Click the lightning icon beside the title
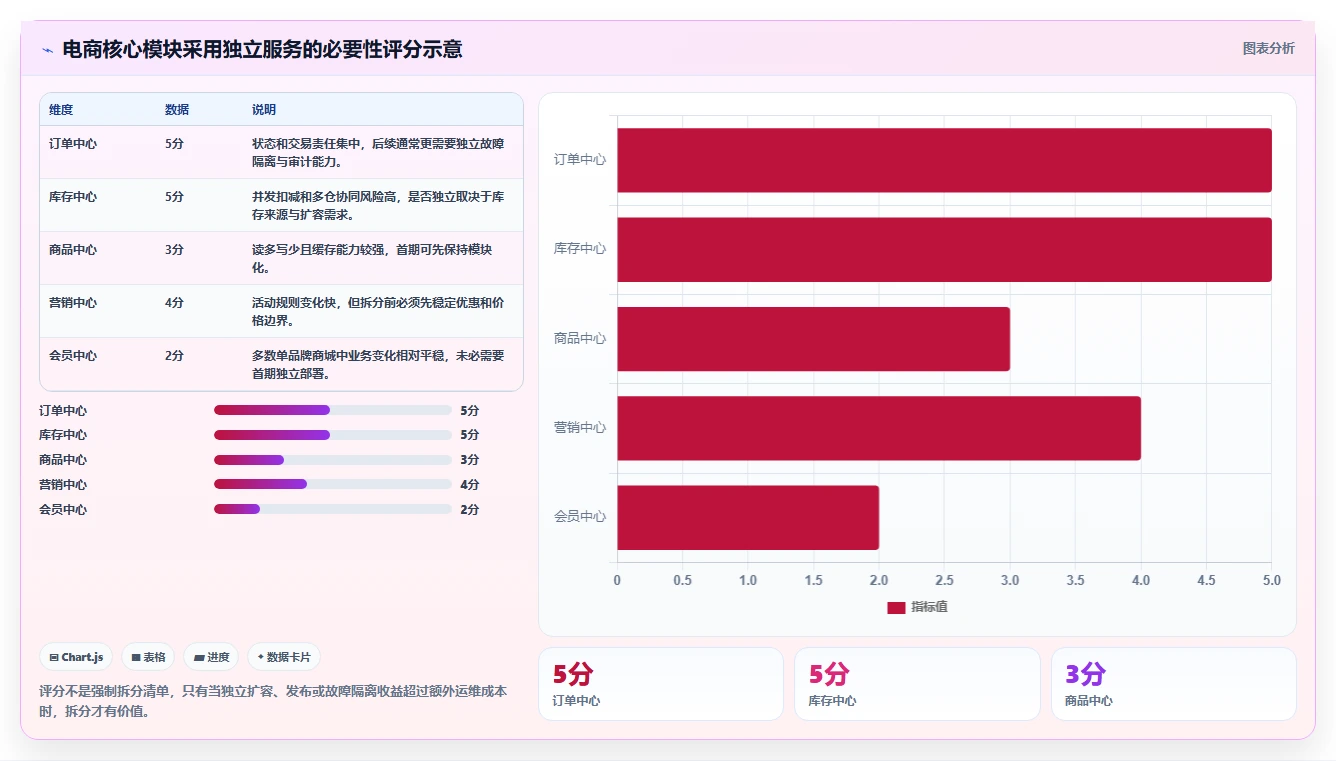This screenshot has width=1336, height=761. tap(47, 50)
